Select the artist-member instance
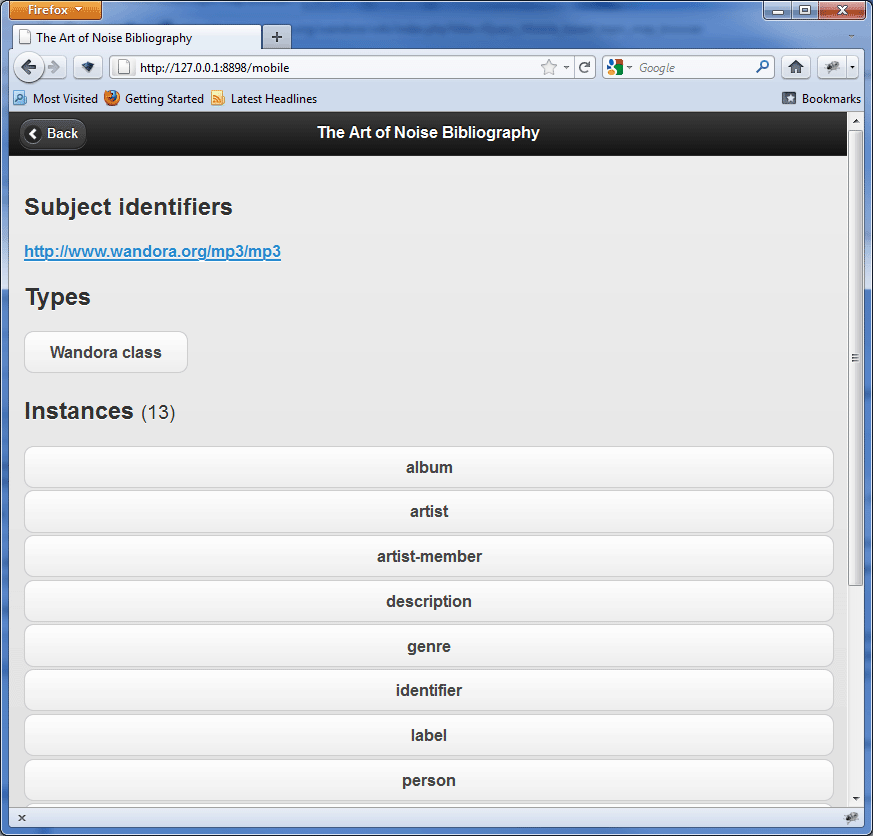 pos(428,556)
